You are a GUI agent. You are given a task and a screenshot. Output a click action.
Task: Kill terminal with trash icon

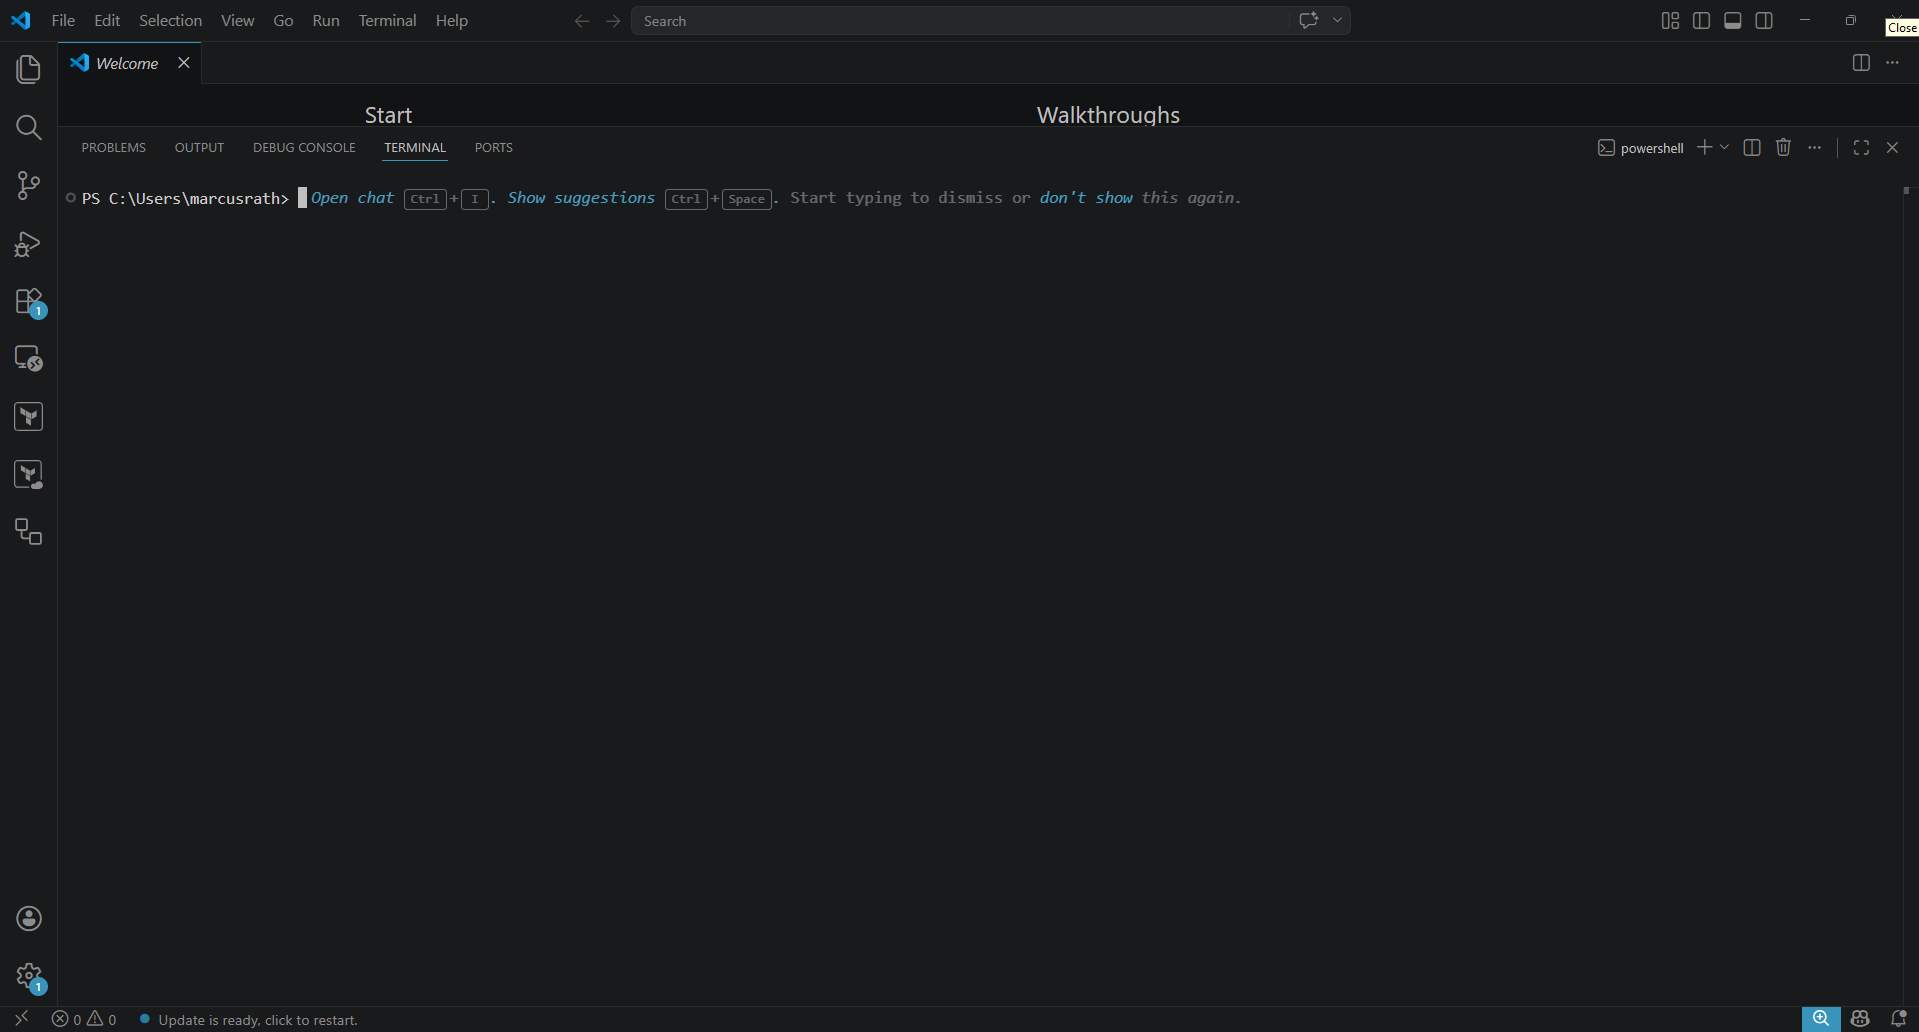[1783, 147]
